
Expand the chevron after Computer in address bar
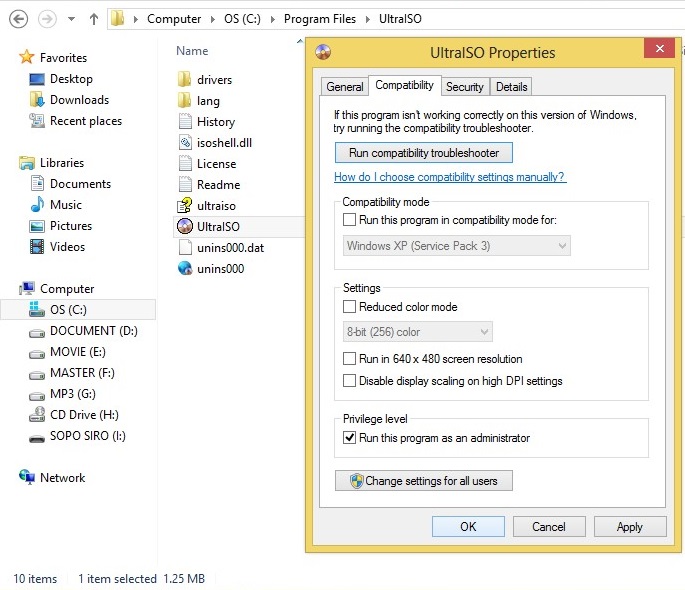click(x=213, y=19)
